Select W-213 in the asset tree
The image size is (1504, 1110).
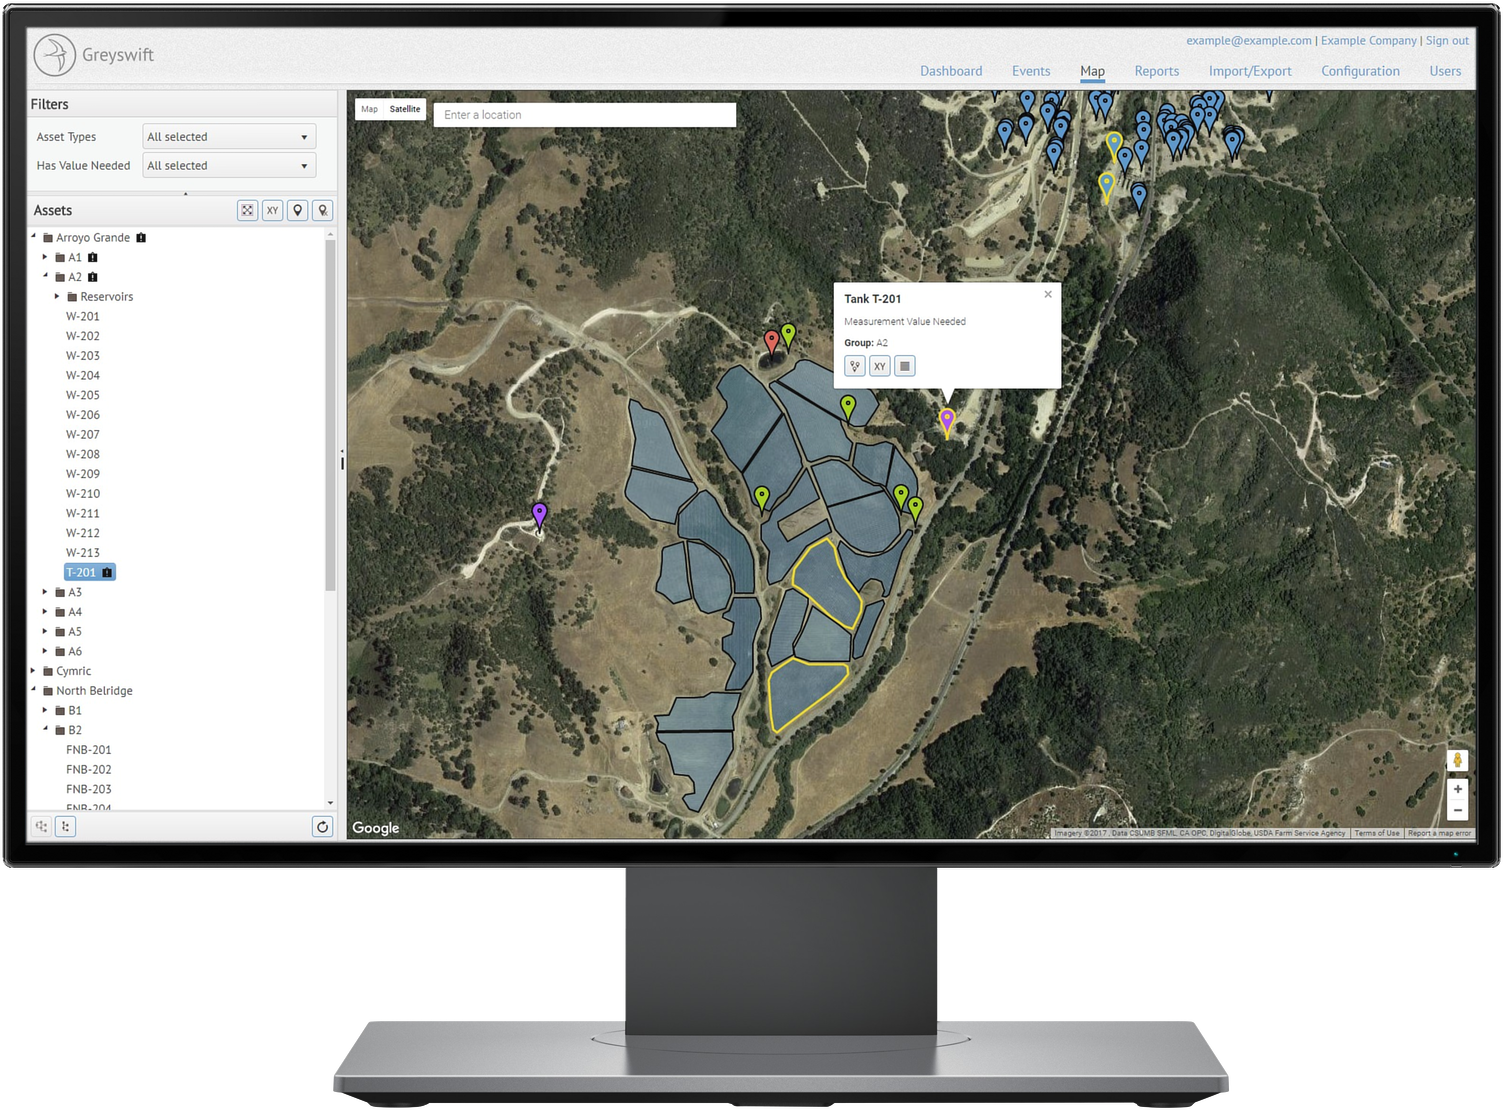click(83, 552)
